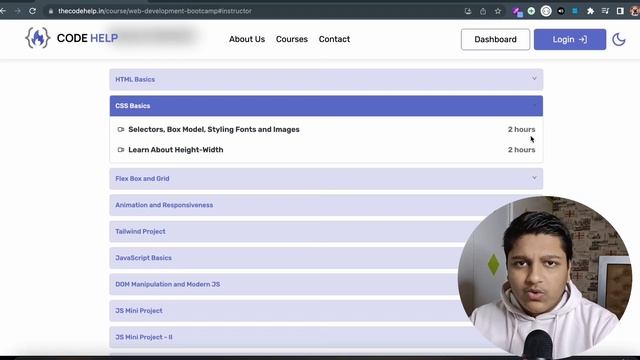Click the Code Help flame logo
The width and height of the screenshot is (640, 360).
point(38,38)
